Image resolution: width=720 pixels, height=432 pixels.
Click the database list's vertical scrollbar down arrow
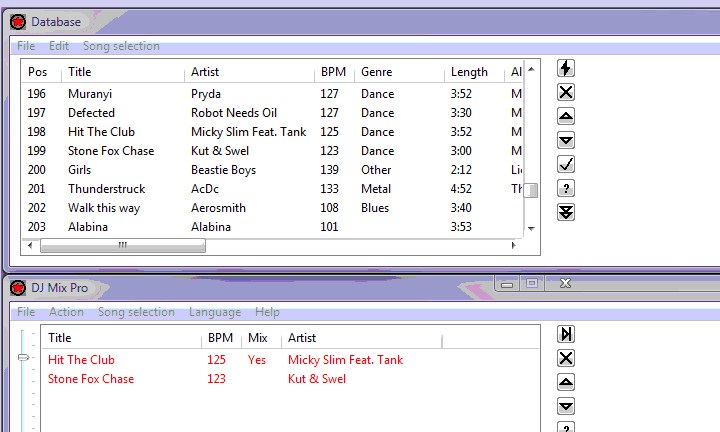pyautogui.click(x=532, y=228)
